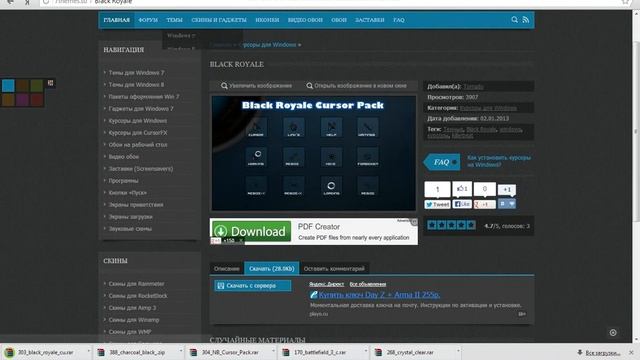
Task: Open ВИДЕО ОБОИ menu item
Action: [x=305, y=20]
